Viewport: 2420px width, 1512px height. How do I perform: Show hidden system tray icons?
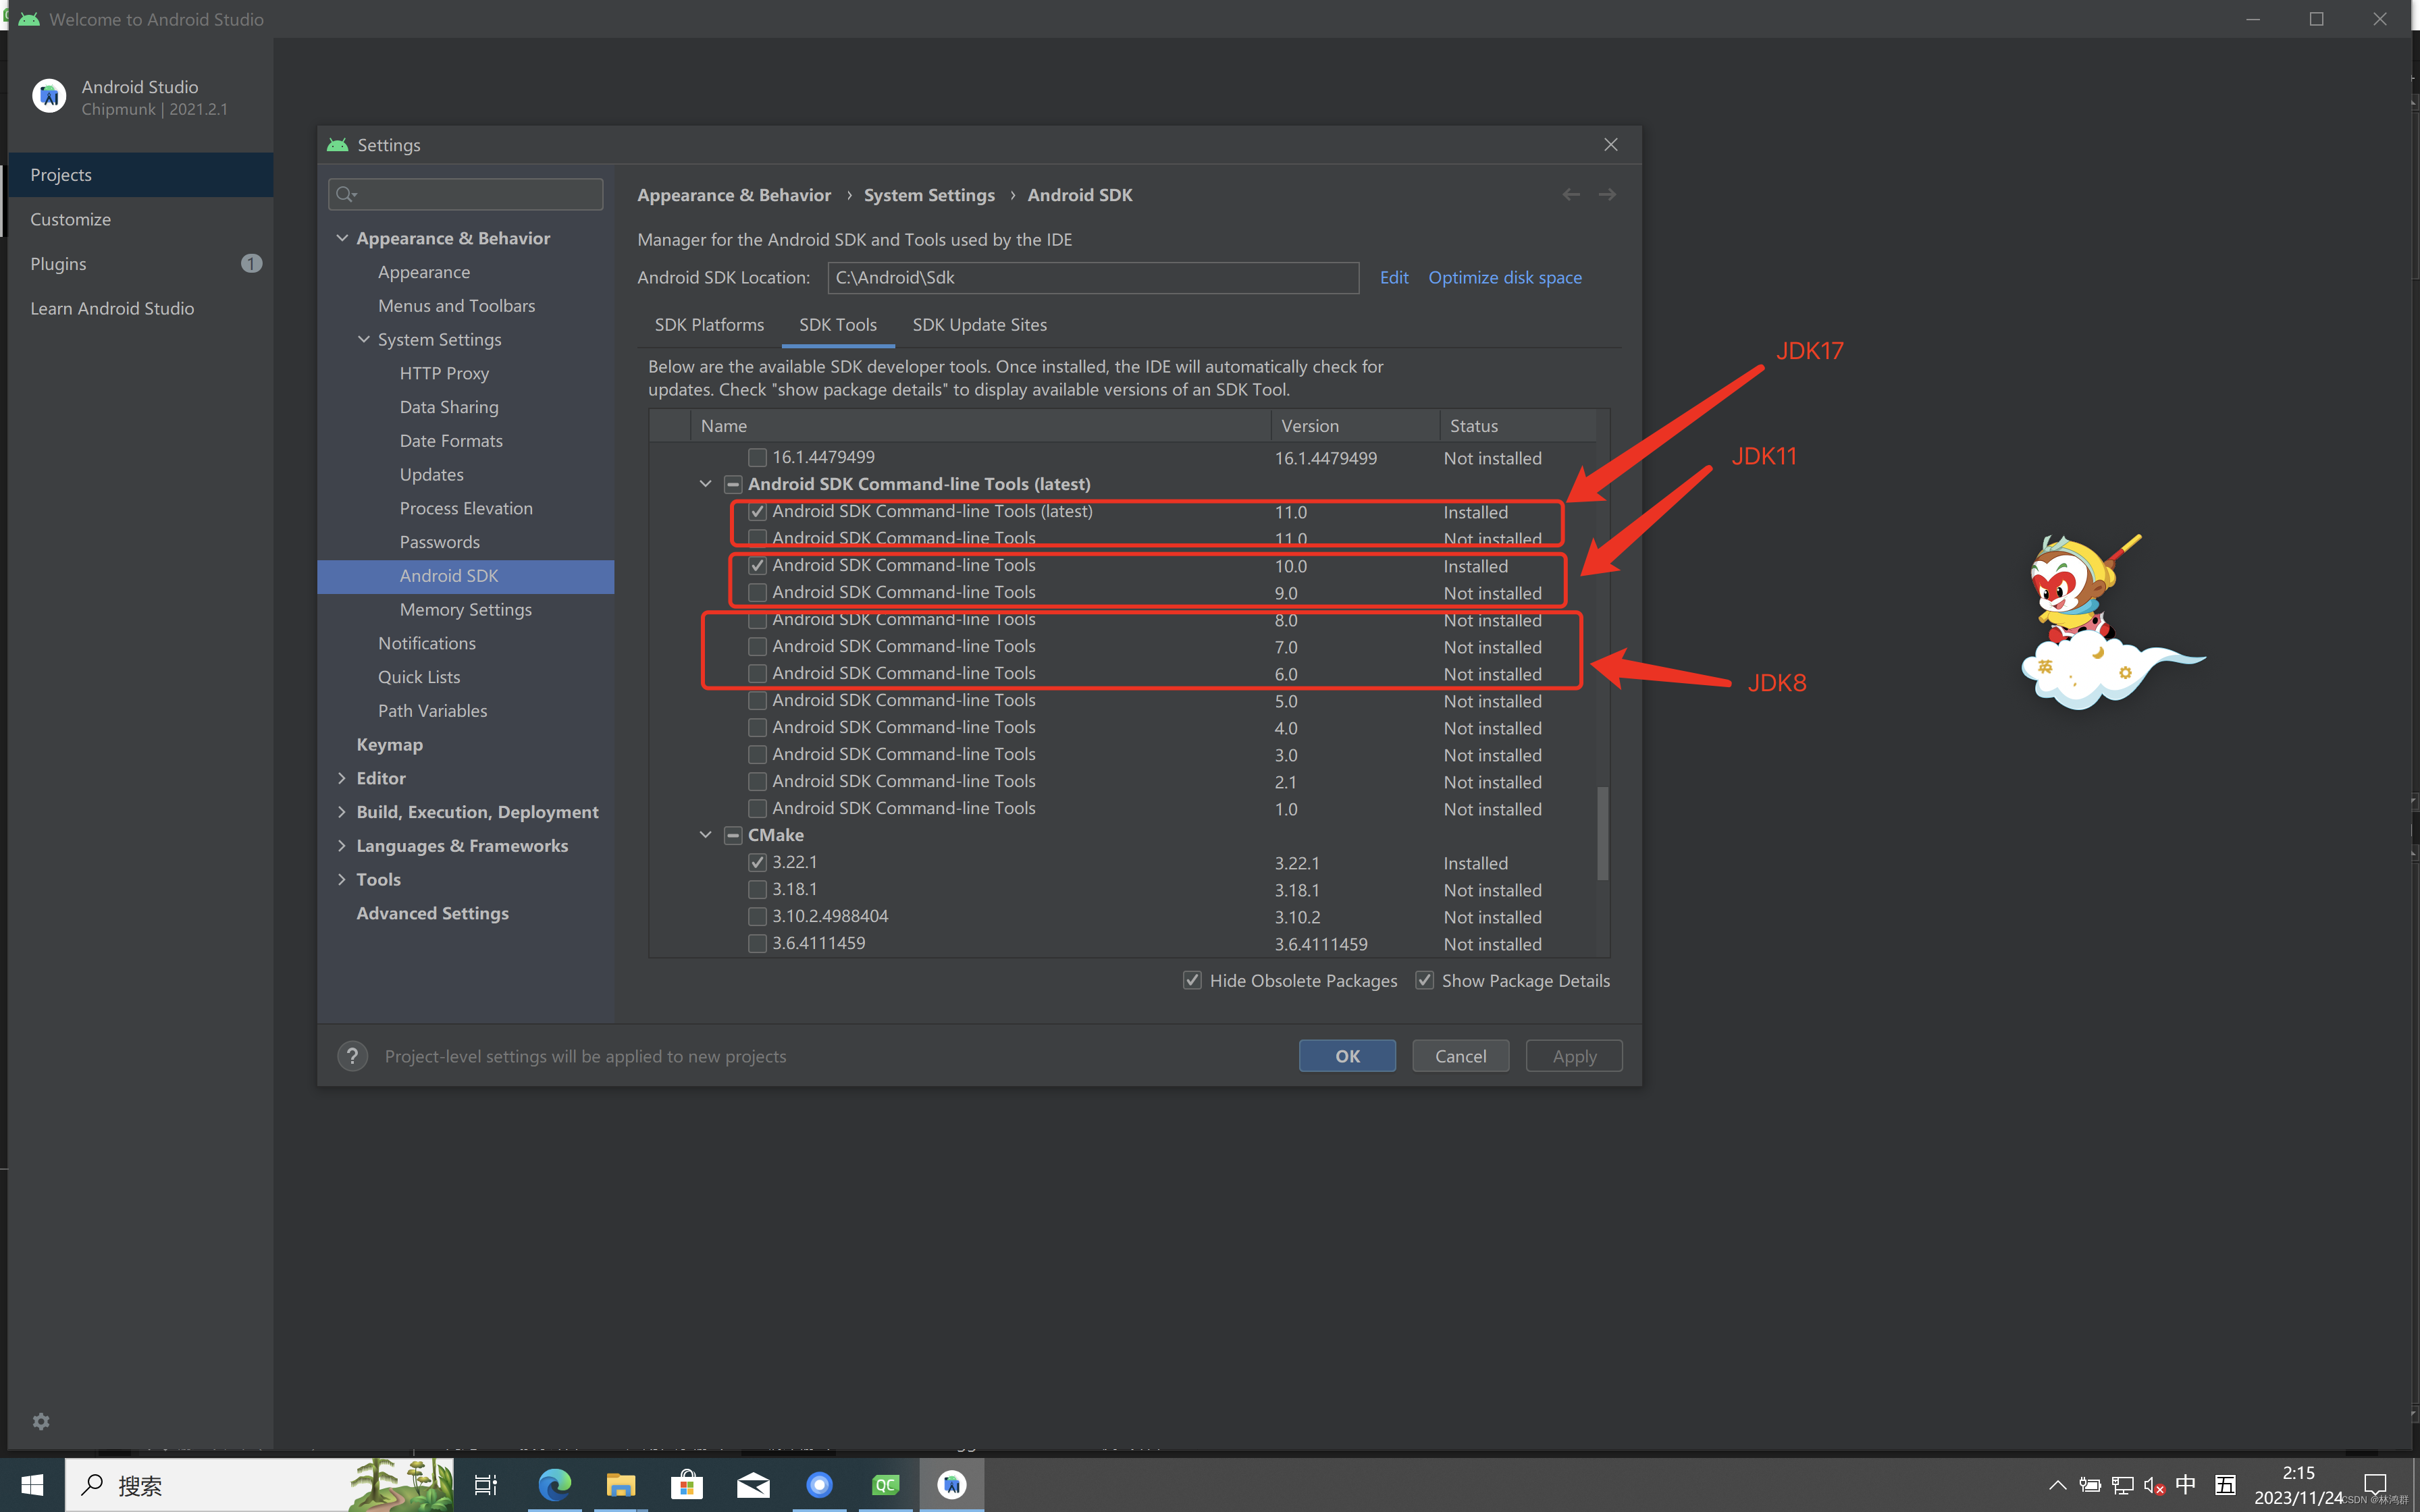coord(2057,1485)
